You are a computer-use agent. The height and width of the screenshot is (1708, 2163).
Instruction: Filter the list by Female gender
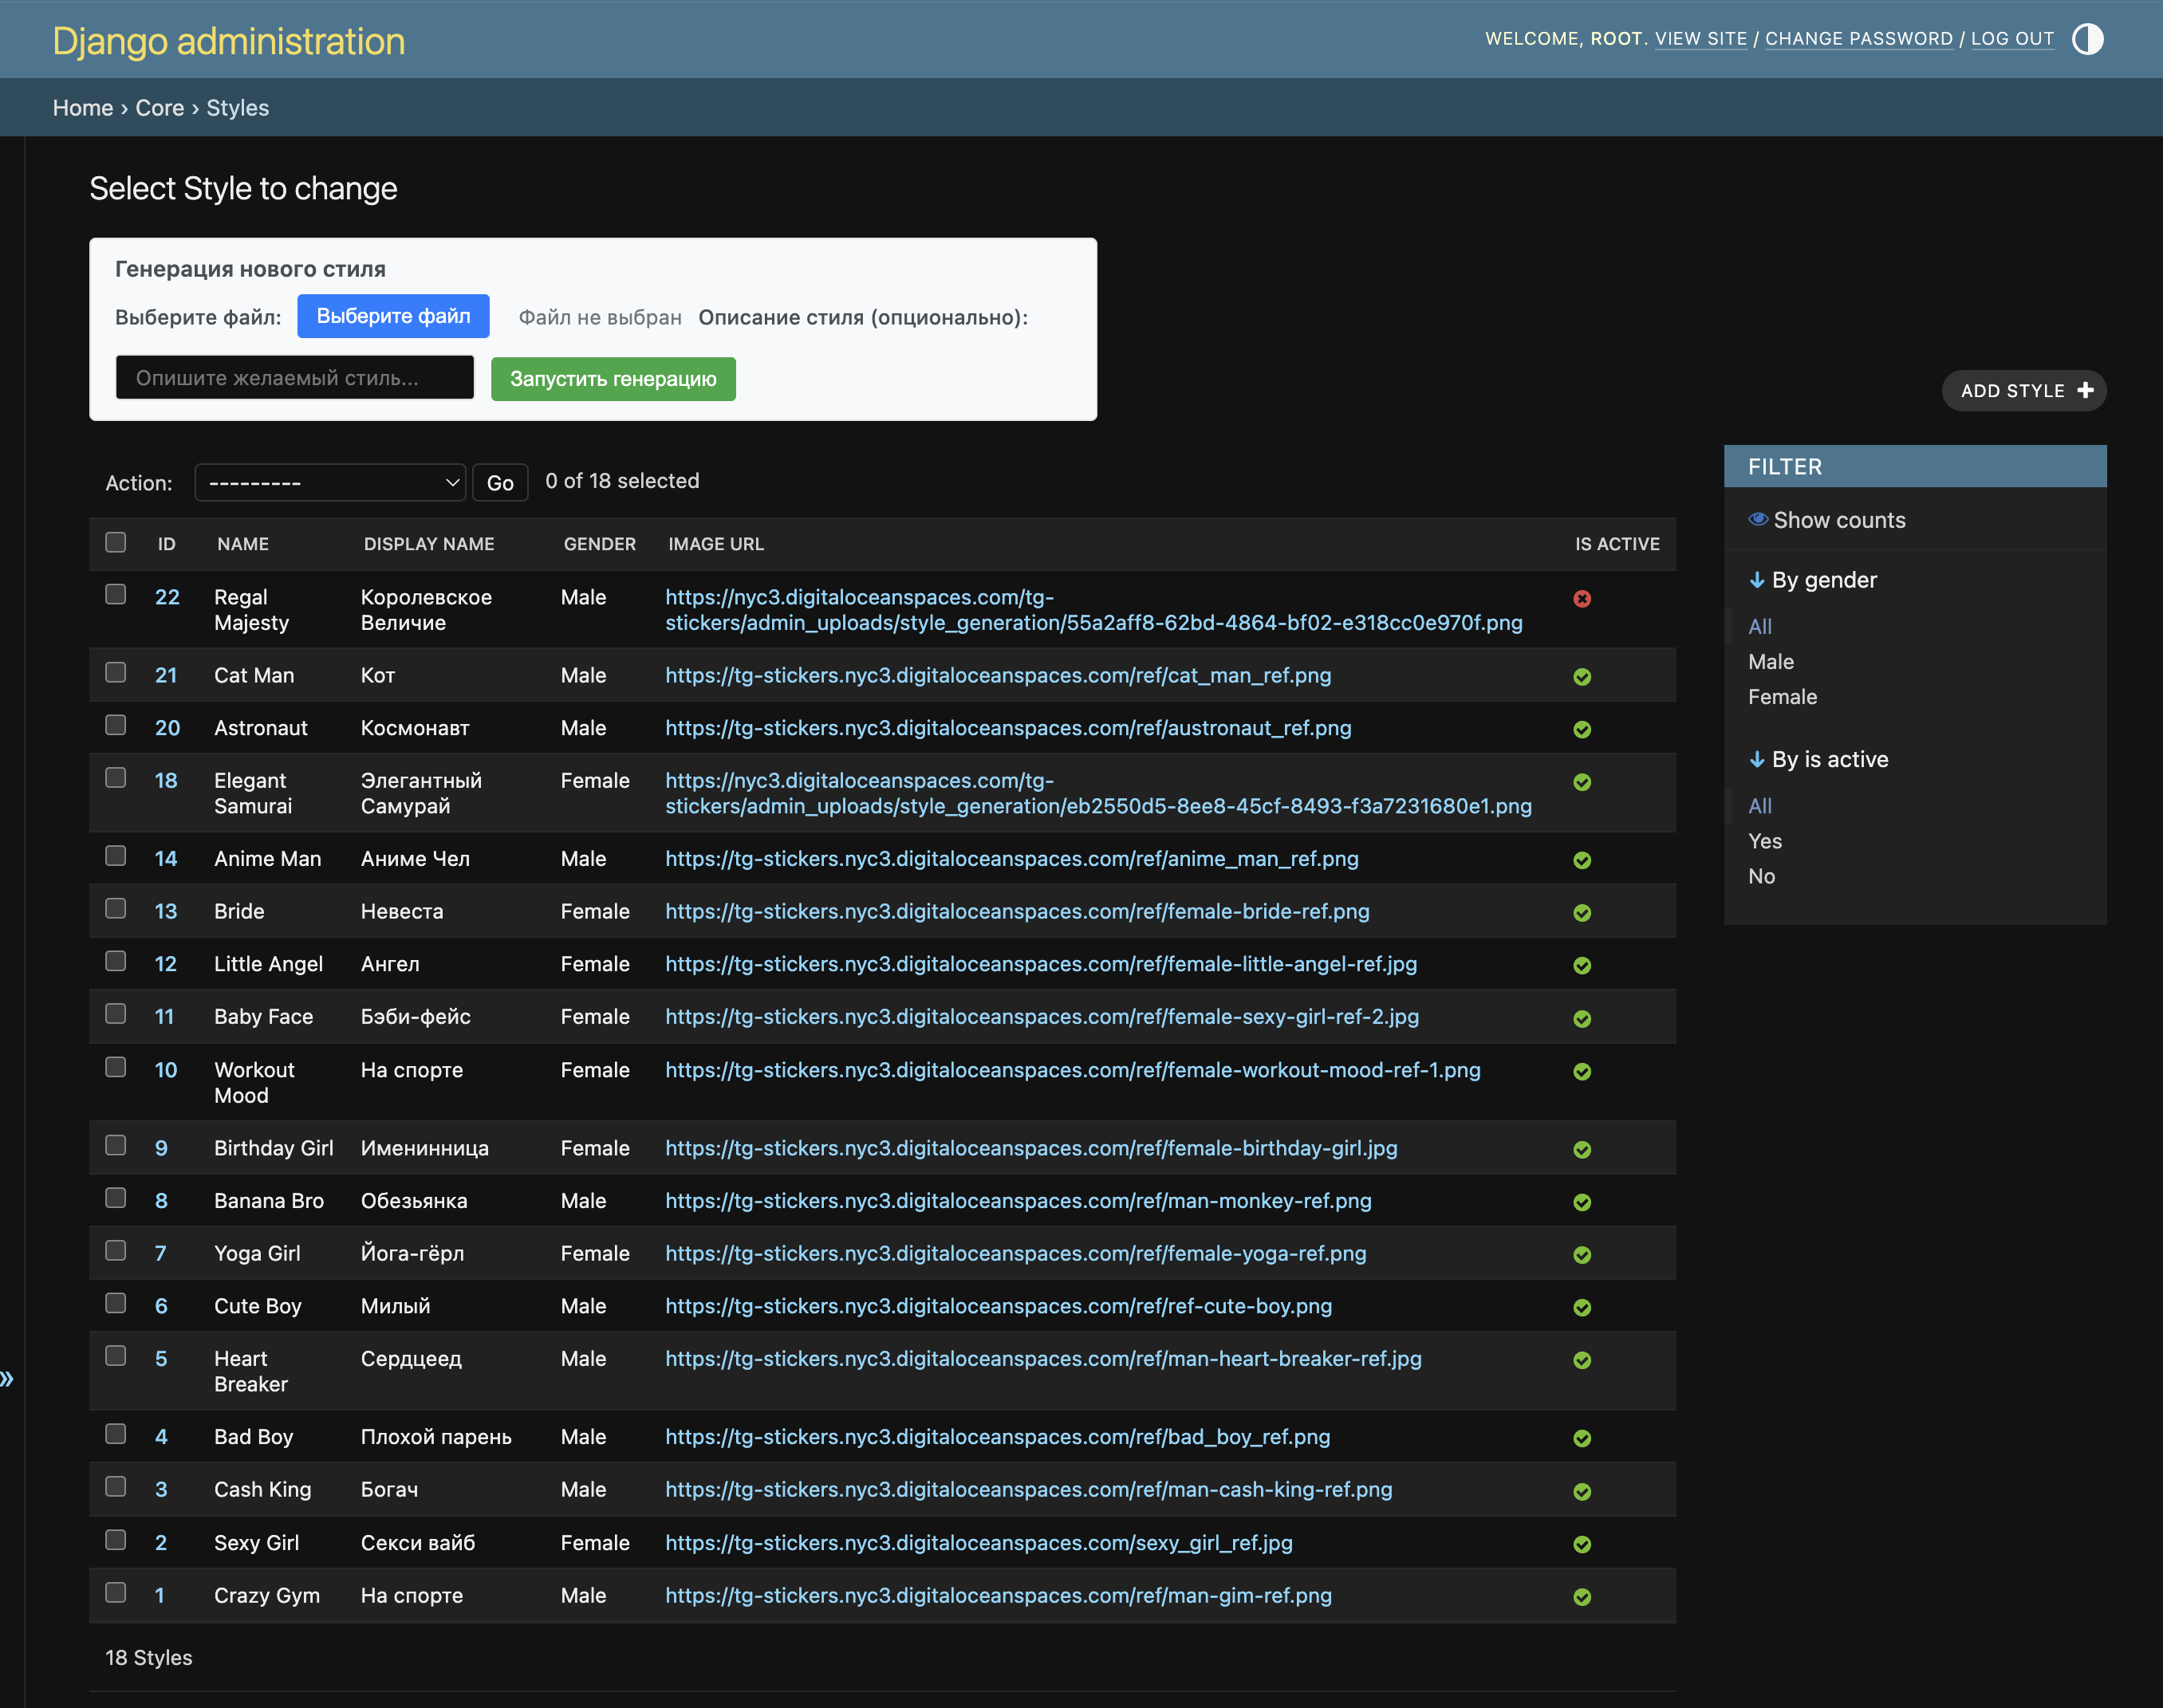tap(1782, 697)
